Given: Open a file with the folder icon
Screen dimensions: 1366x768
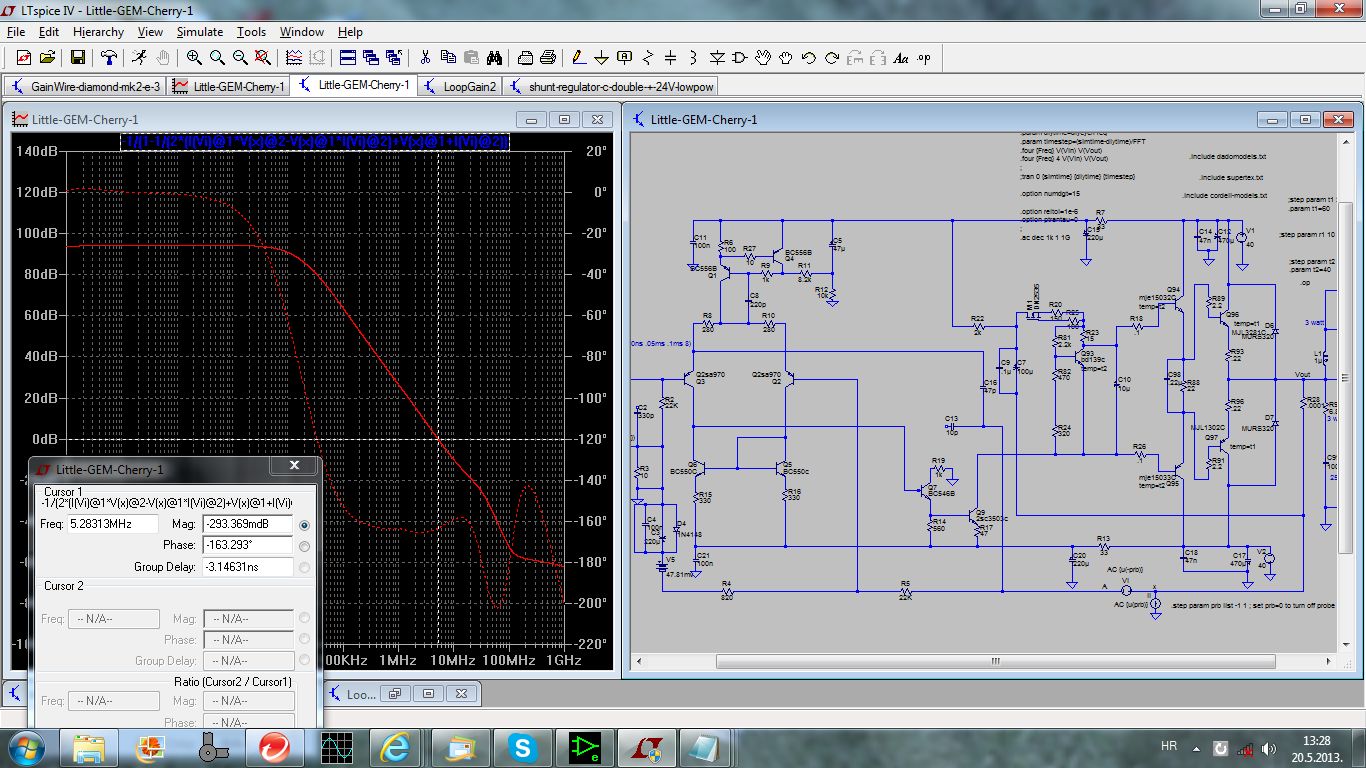Looking at the screenshot, I should pyautogui.click(x=46, y=58).
